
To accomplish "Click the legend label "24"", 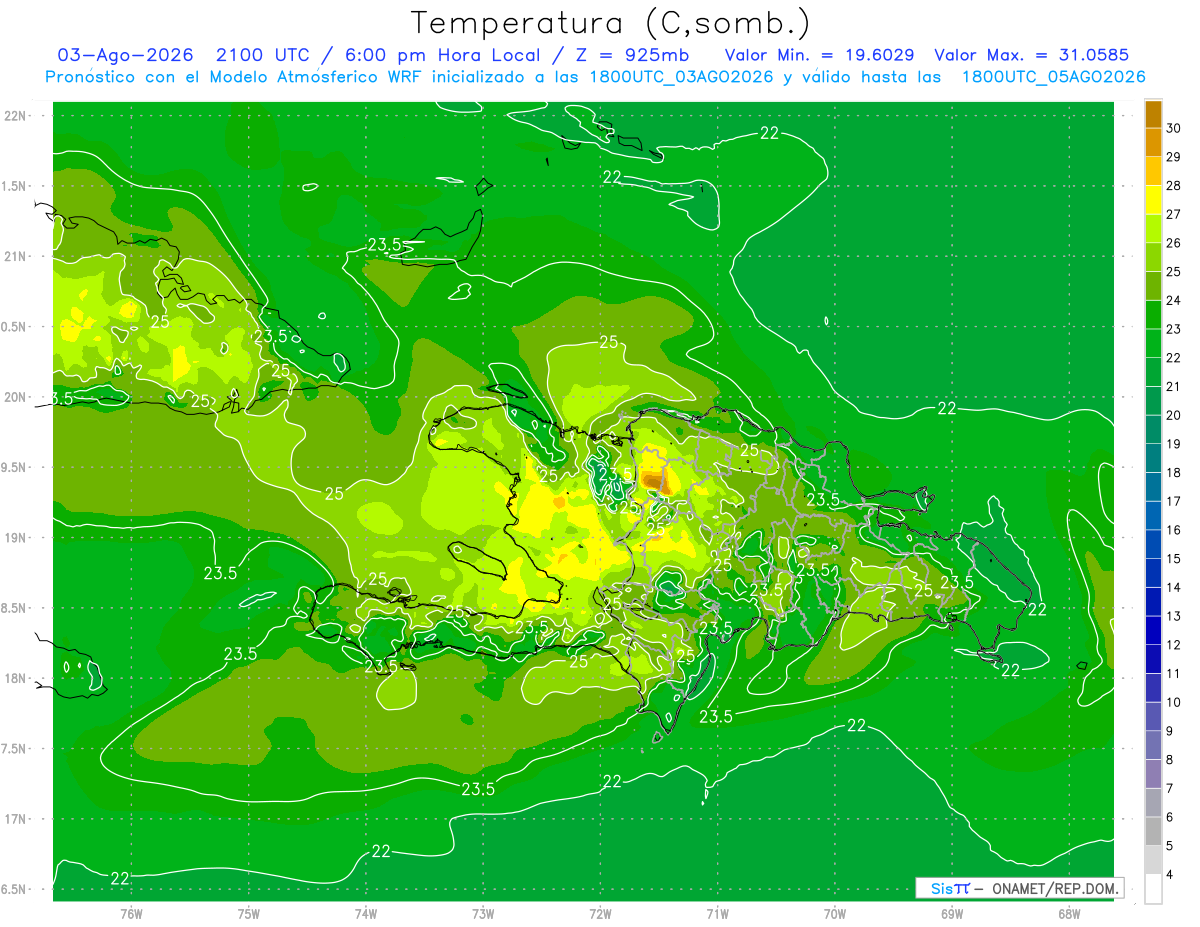I will [x=1174, y=300].
